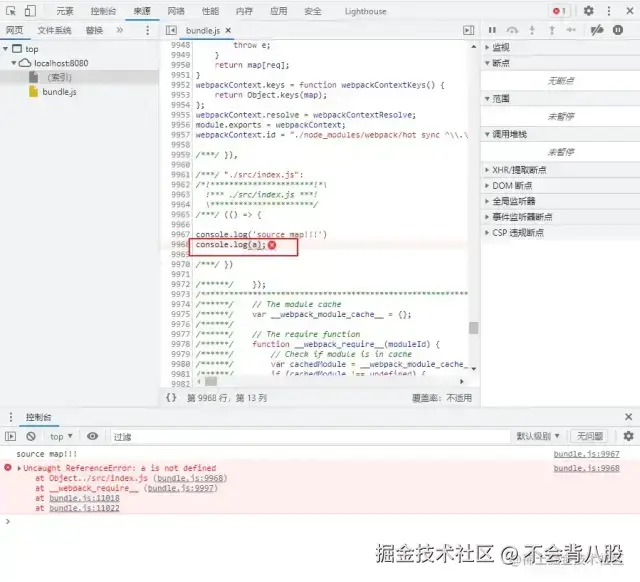
Task: Click the editor horizontal scrollbar thumb
Action: click(x=211, y=382)
